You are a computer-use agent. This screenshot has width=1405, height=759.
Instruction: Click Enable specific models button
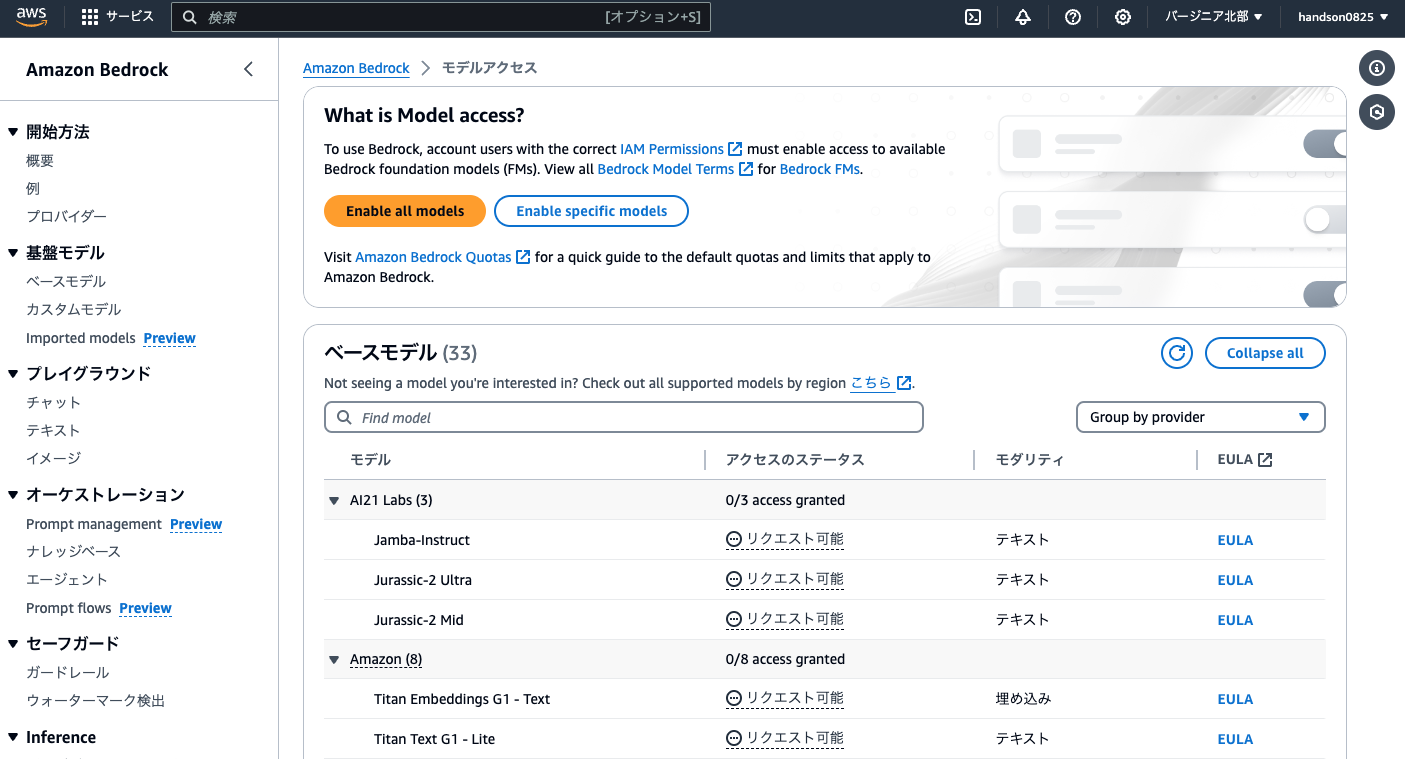(591, 211)
